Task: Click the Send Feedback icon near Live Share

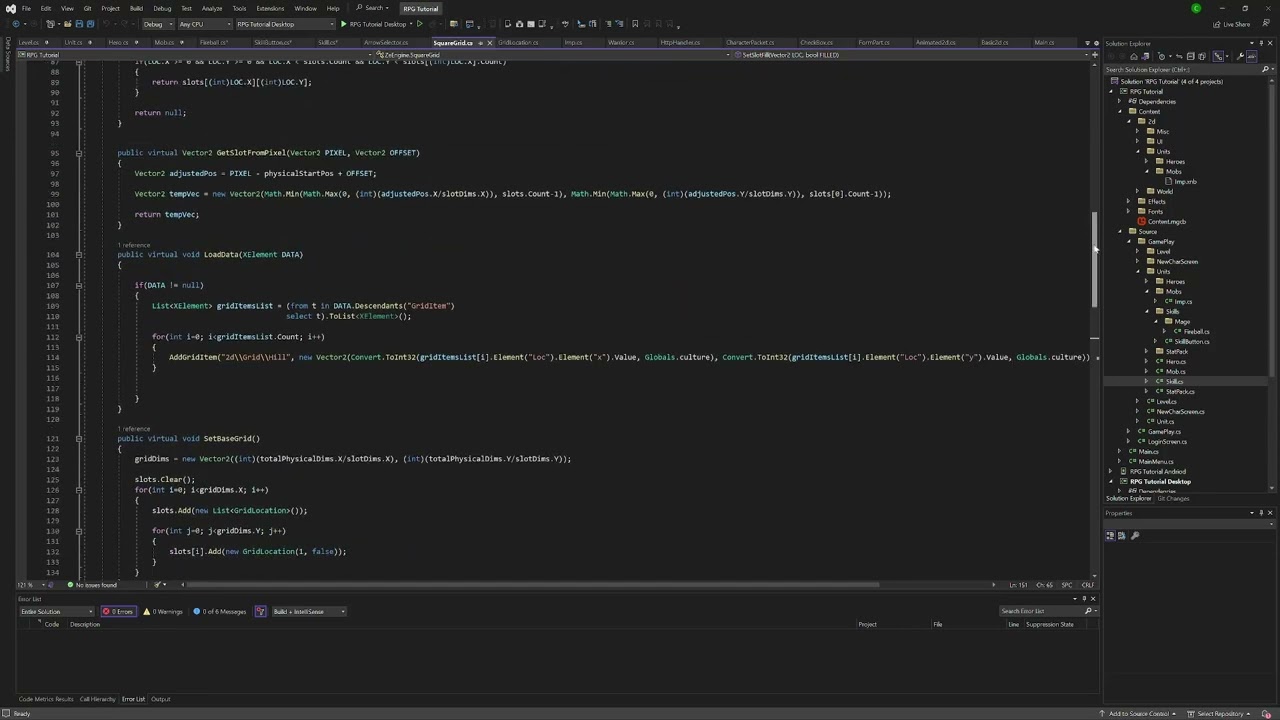Action: coord(1264,24)
